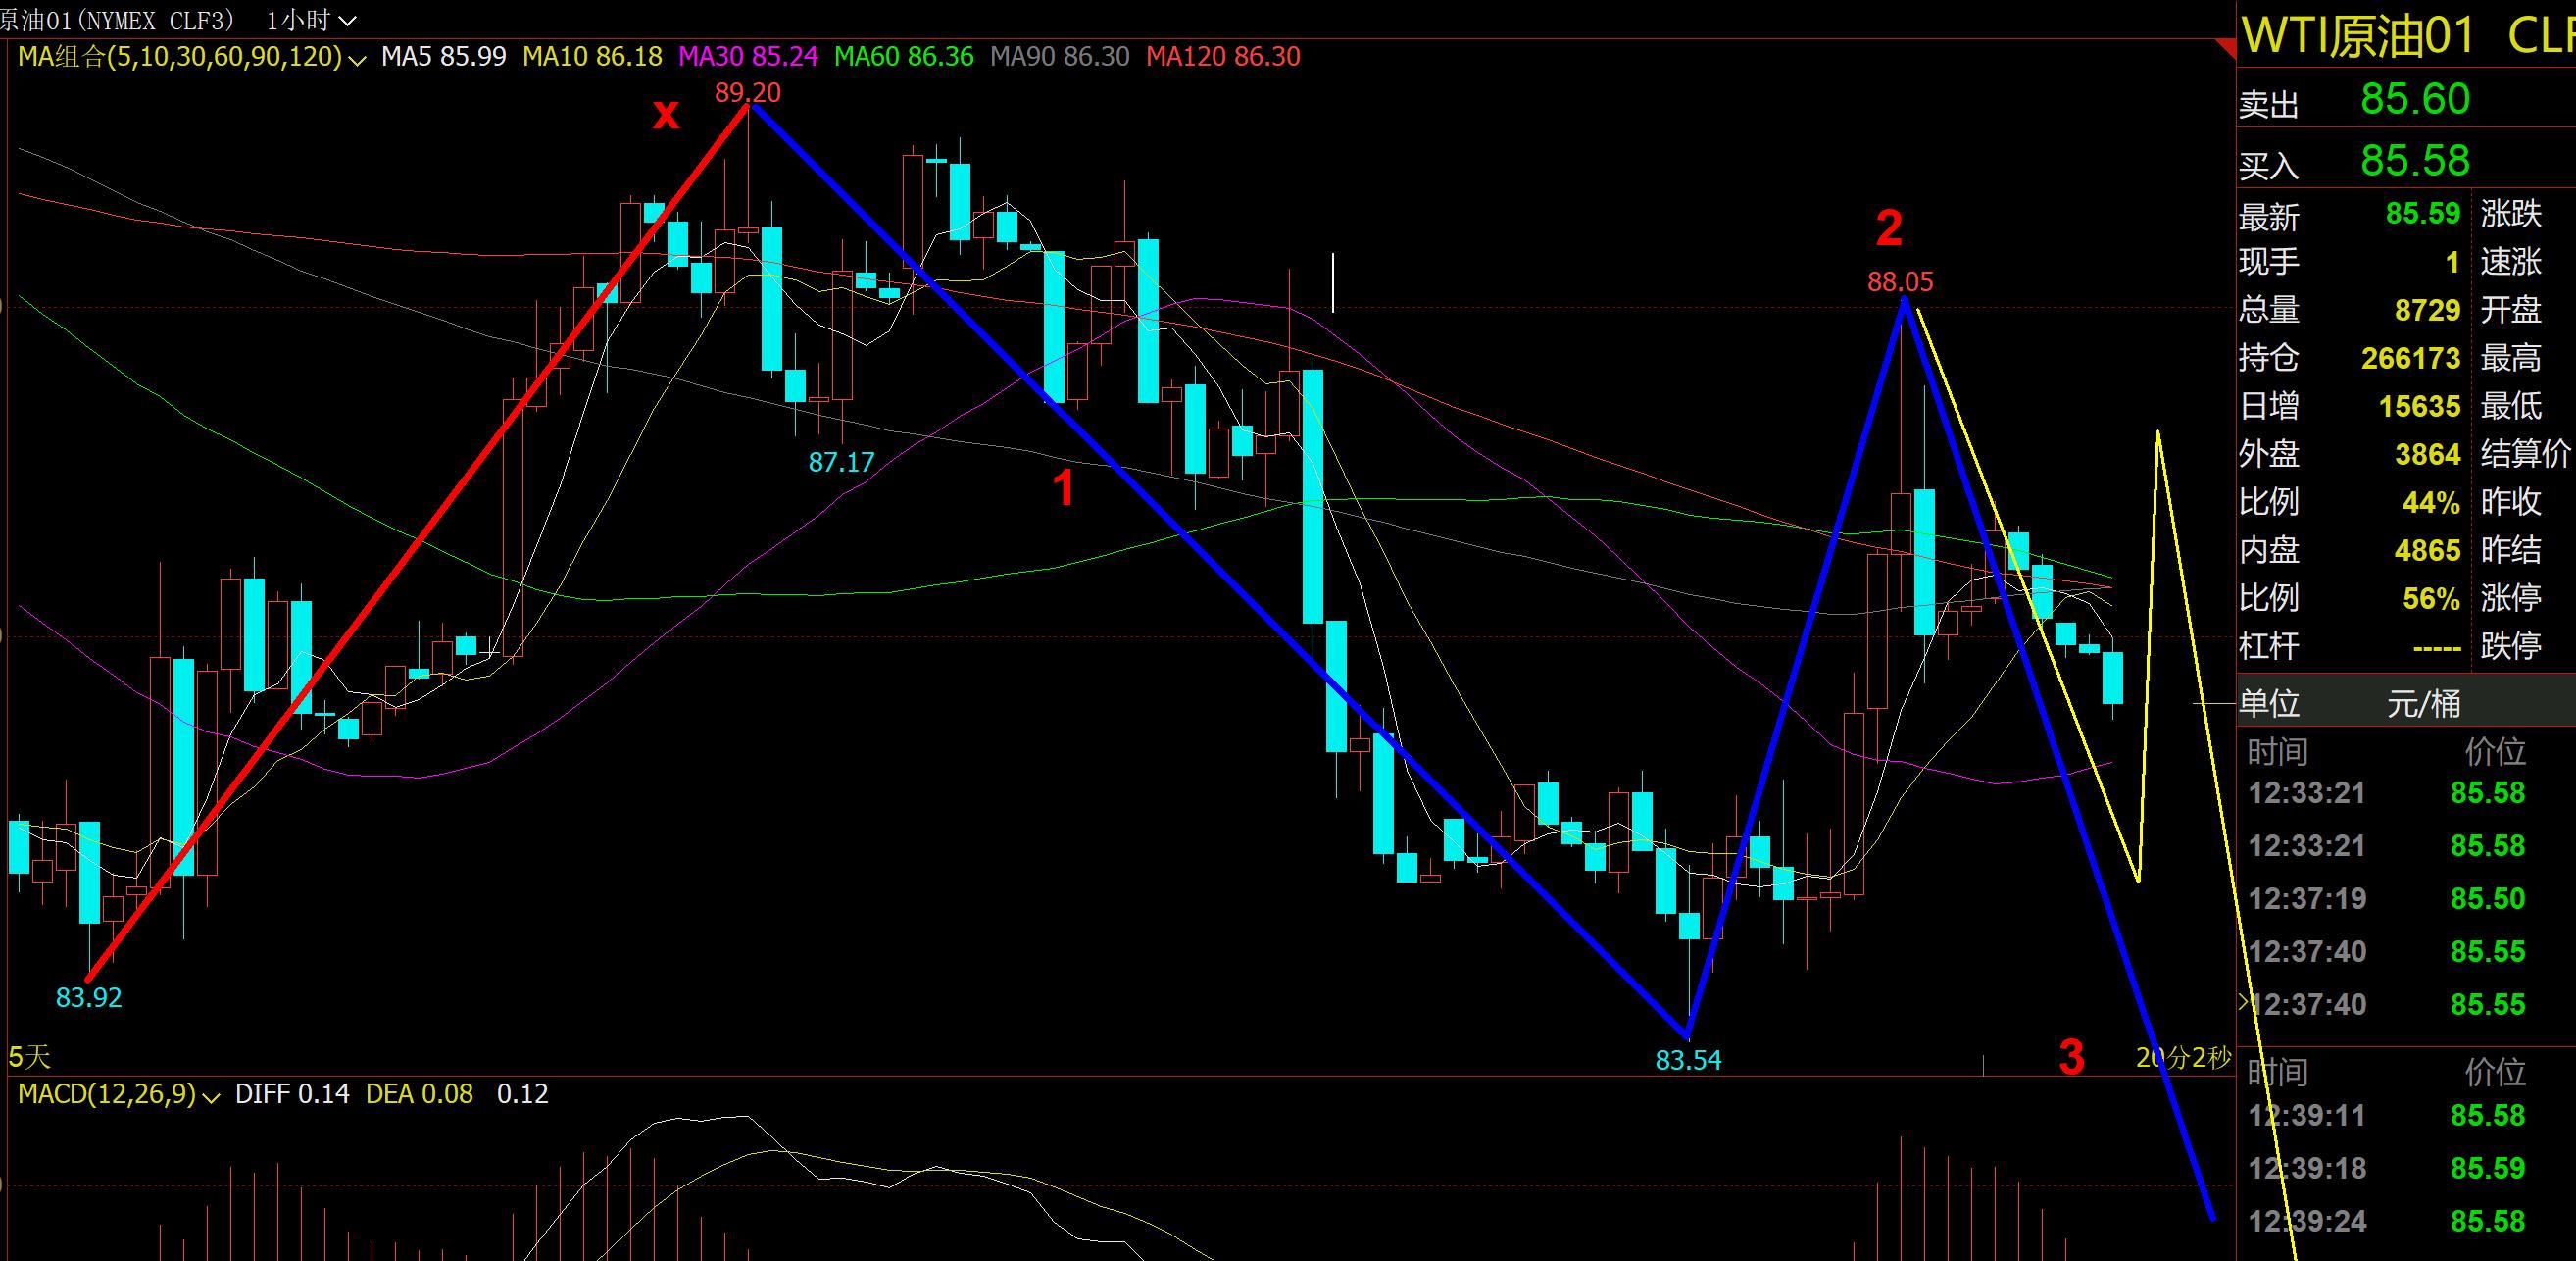Click the 跌停 label
The width and height of the screenshot is (2576, 1261).
pos(2511,646)
